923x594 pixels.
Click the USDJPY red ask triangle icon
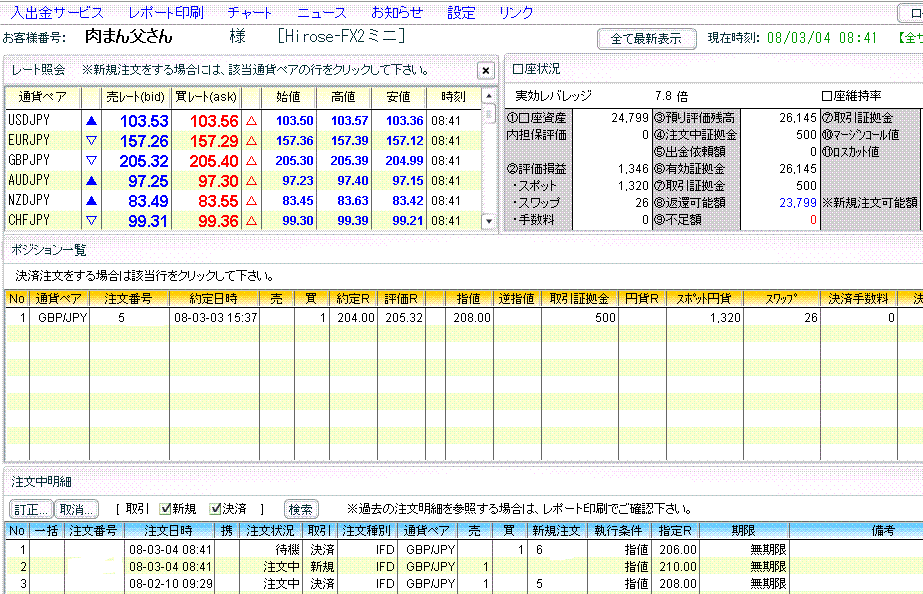[251, 121]
